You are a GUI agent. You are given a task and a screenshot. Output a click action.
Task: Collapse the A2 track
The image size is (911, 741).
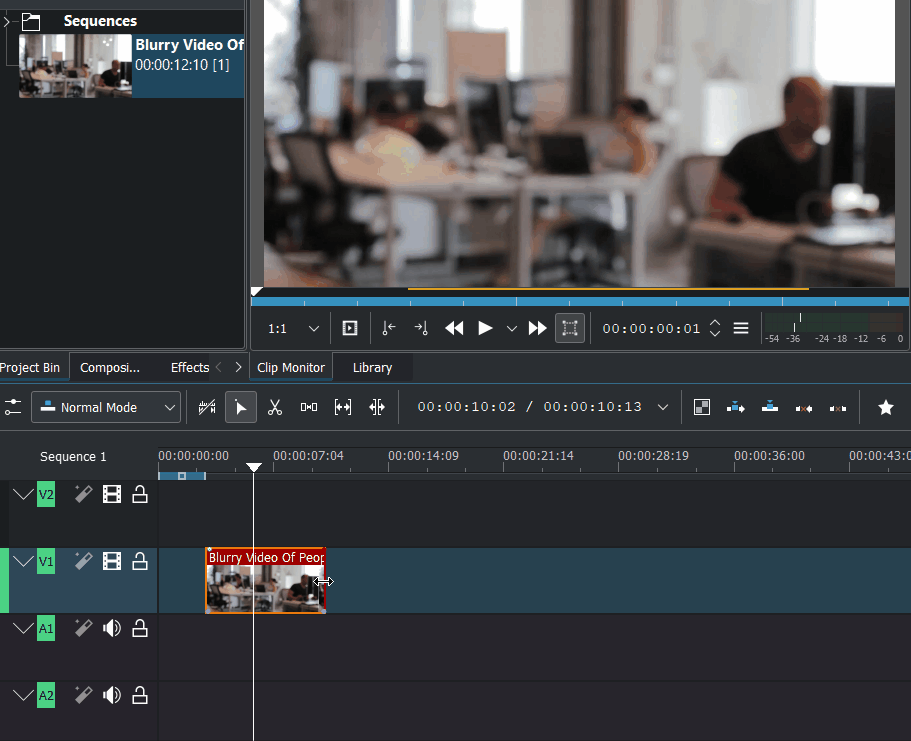click(23, 695)
